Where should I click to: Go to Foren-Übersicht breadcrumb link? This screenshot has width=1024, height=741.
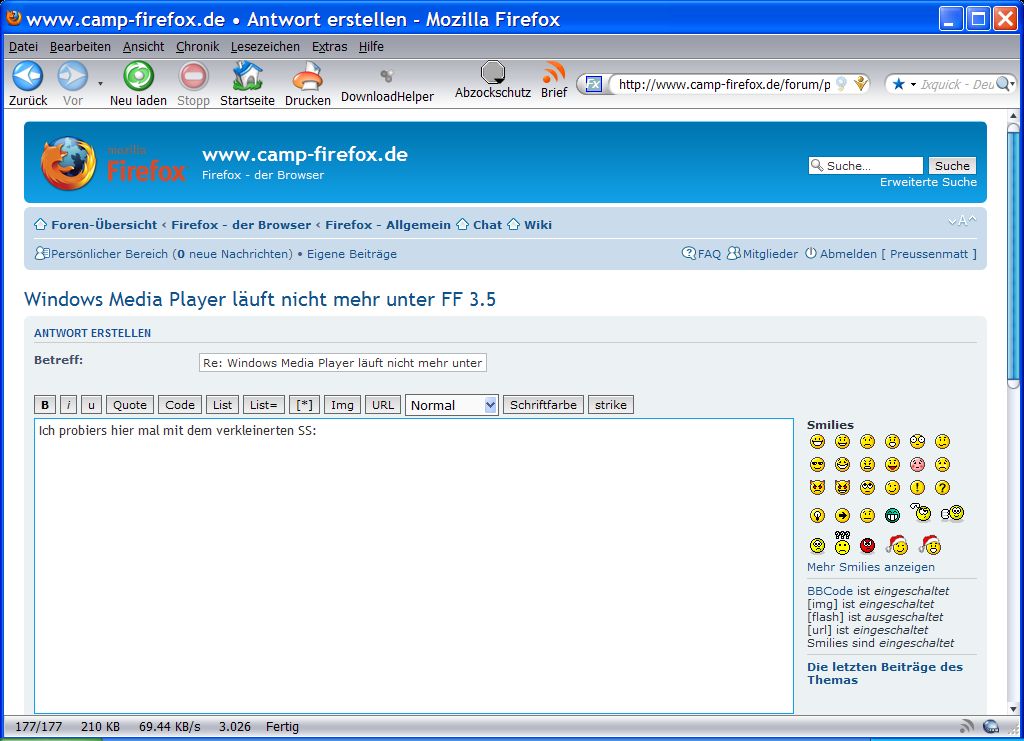click(104, 225)
